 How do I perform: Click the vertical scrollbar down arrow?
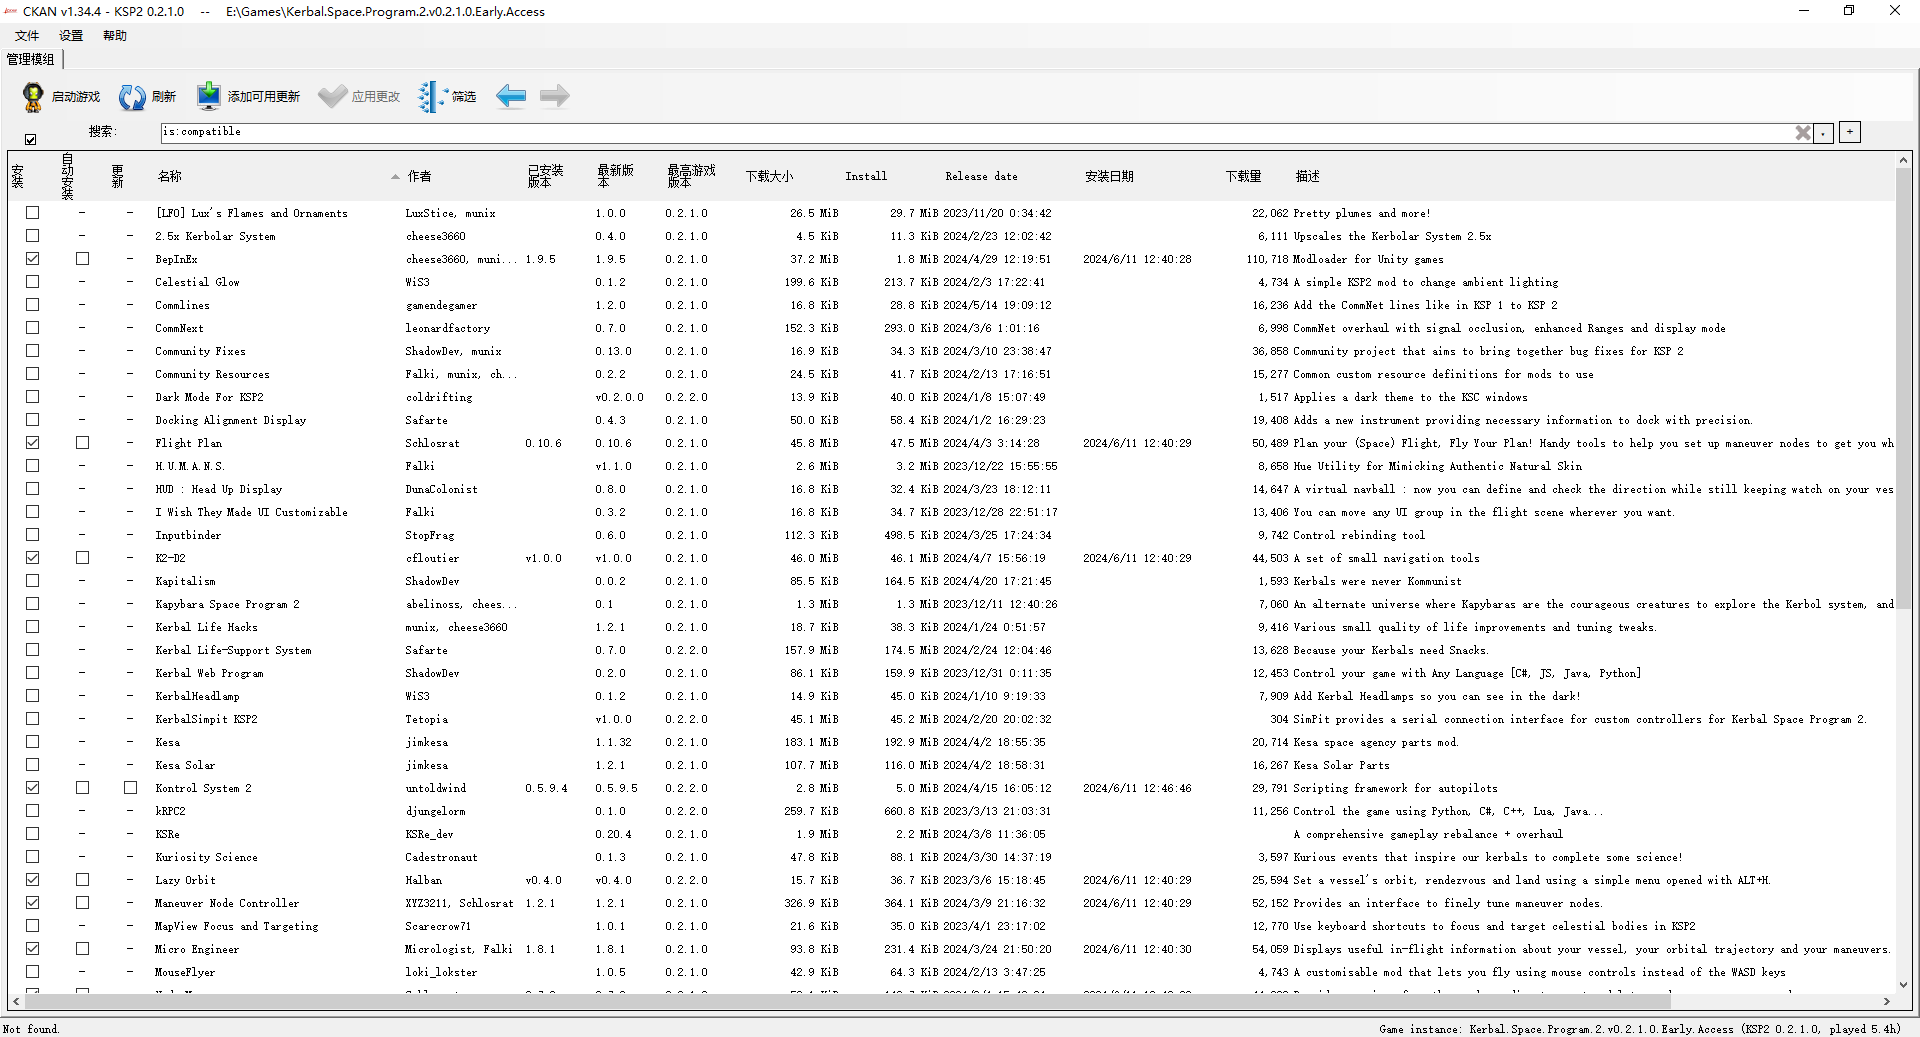1903,984
